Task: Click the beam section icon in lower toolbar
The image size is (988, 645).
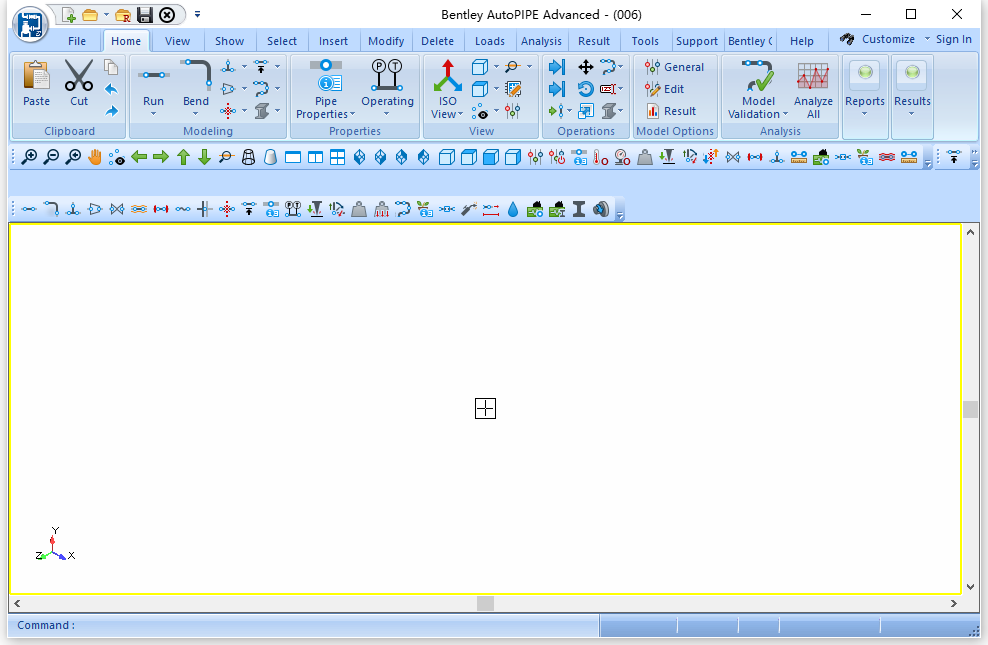Action: click(x=579, y=209)
